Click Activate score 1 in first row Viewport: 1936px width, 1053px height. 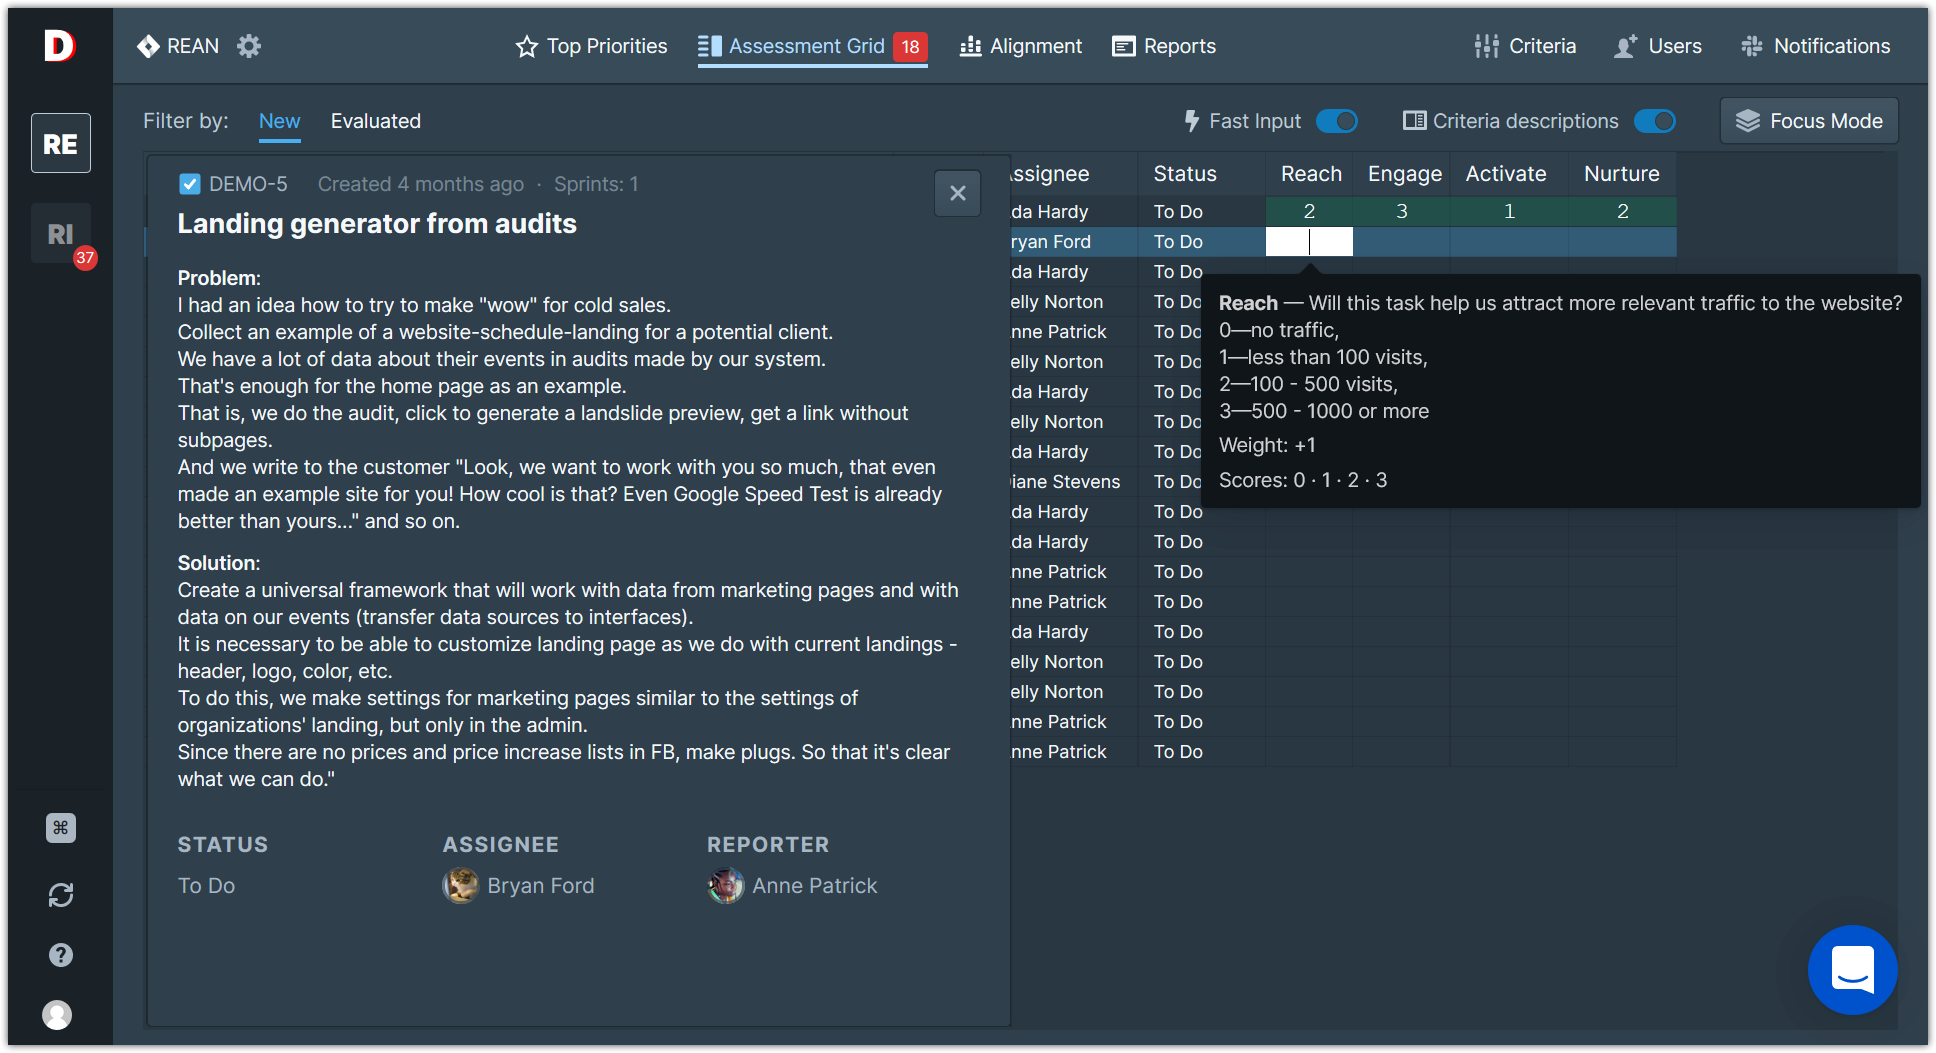pos(1509,211)
